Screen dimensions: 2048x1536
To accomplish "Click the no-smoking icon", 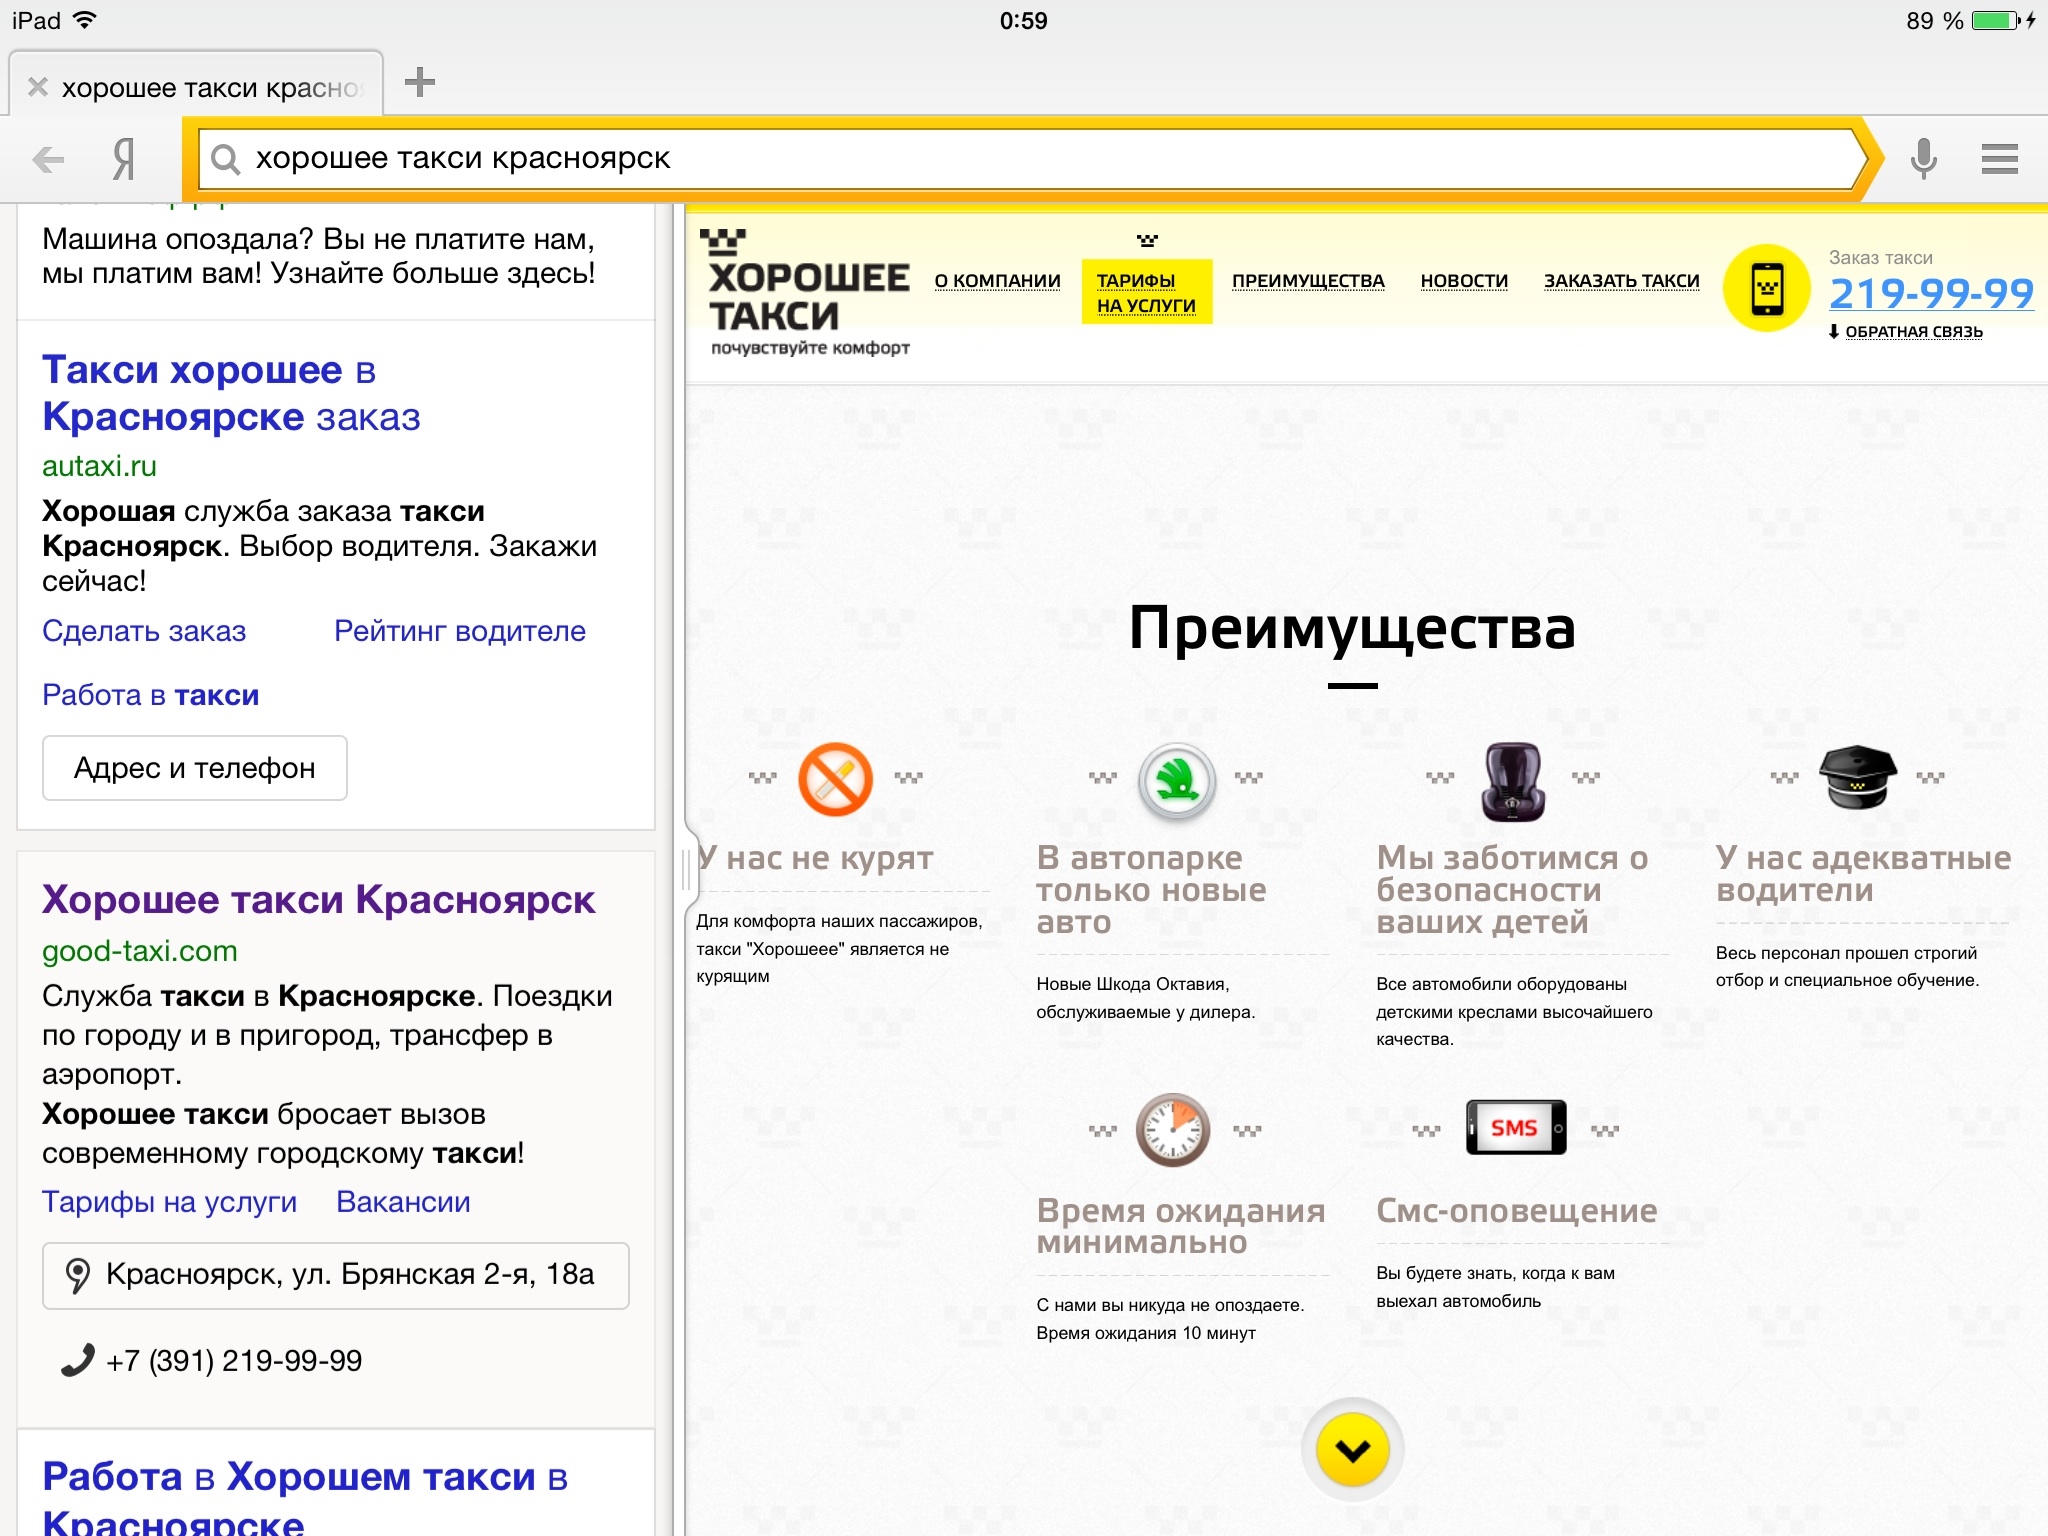I will tap(835, 779).
